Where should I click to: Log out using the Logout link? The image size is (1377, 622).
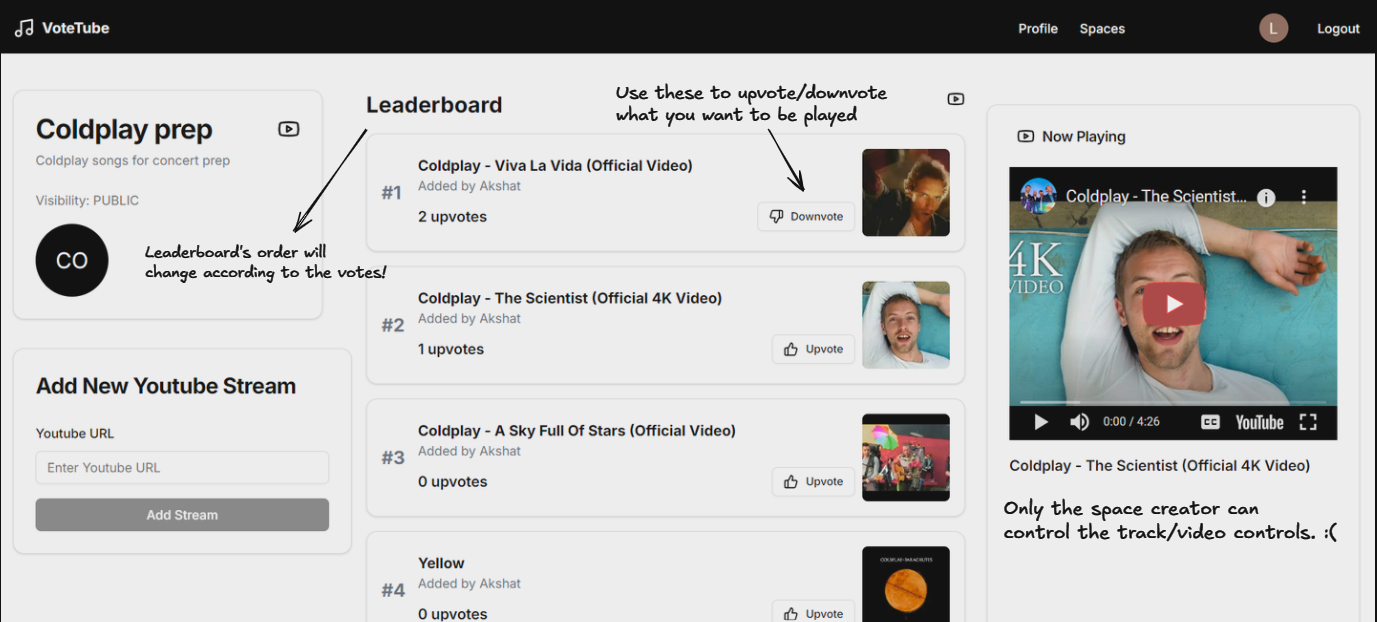(1338, 28)
